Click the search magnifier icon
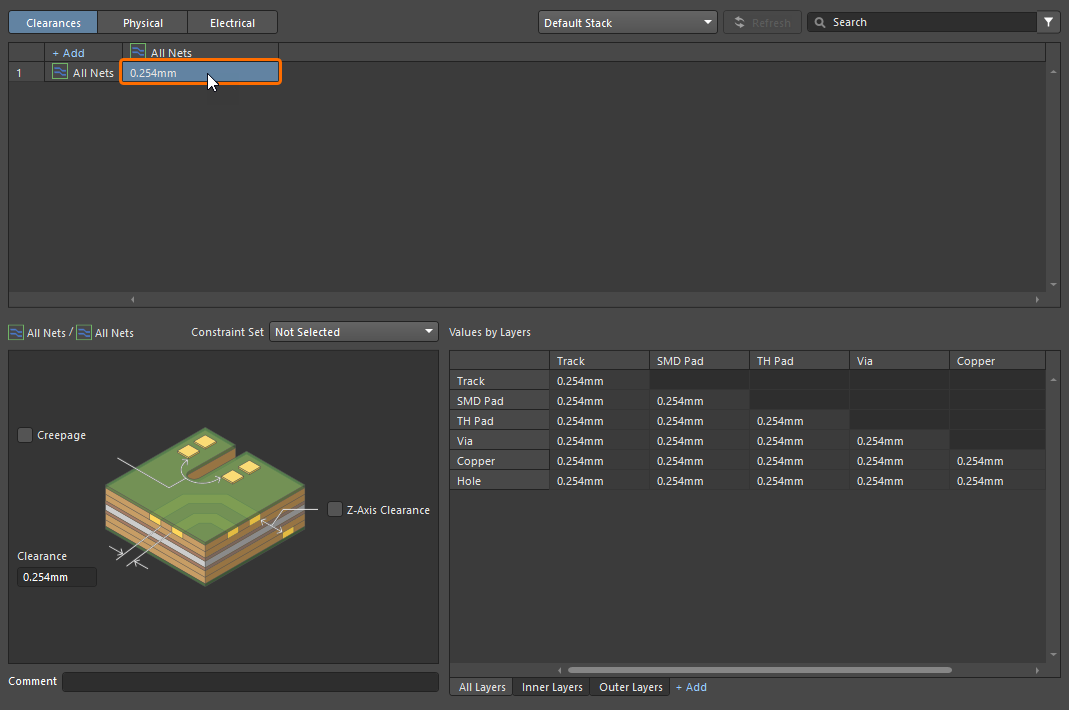Image resolution: width=1069 pixels, height=710 pixels. (820, 22)
